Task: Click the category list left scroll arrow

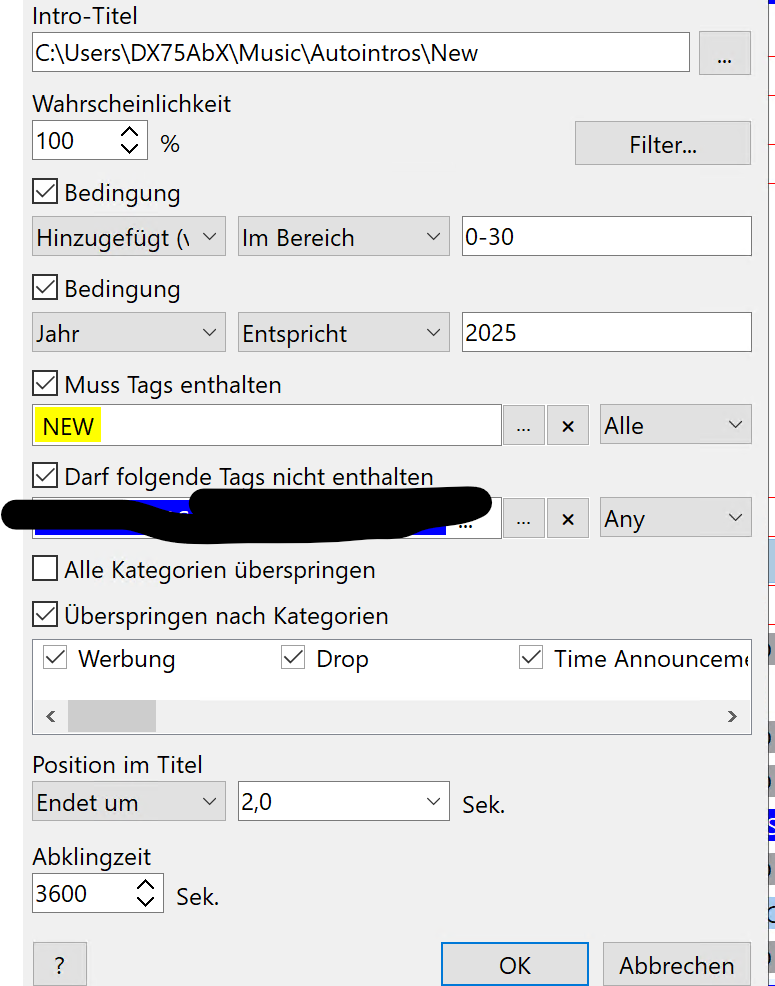Action: click(x=51, y=716)
